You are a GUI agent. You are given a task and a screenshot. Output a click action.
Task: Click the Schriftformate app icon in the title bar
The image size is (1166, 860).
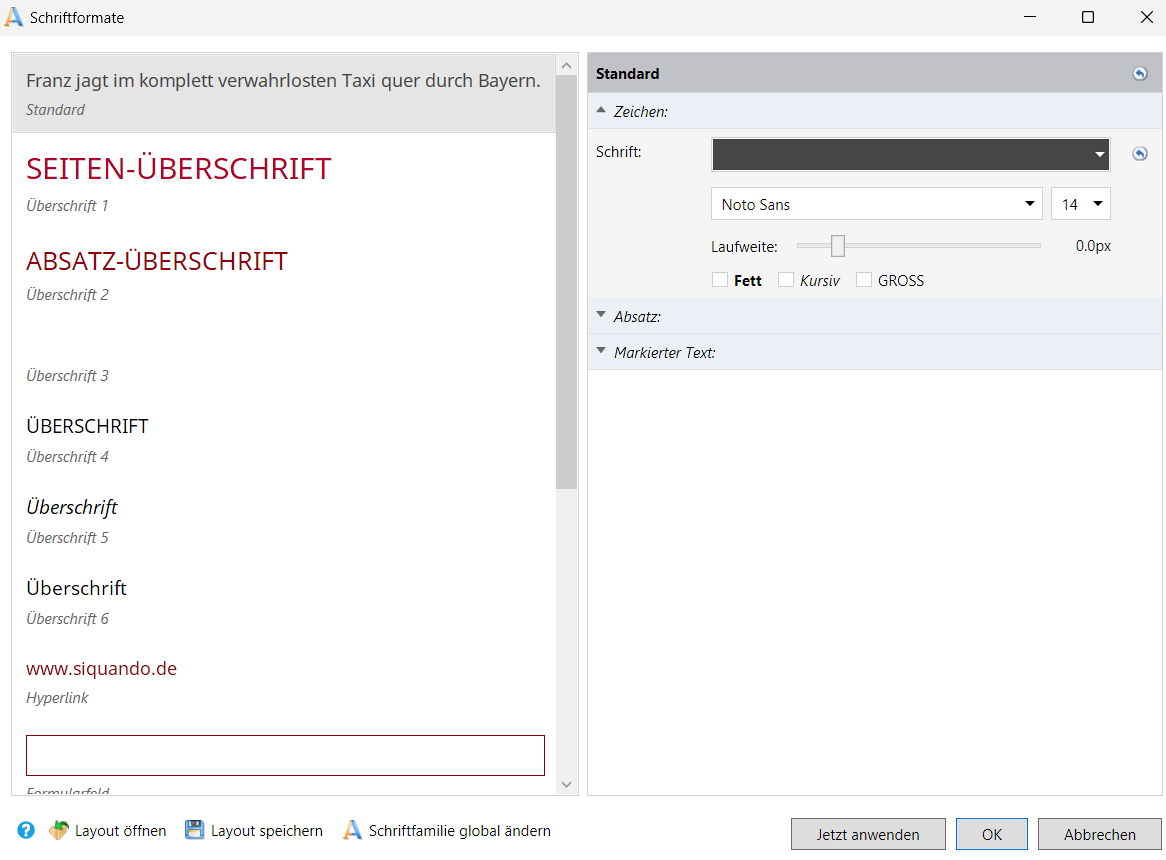coord(14,17)
